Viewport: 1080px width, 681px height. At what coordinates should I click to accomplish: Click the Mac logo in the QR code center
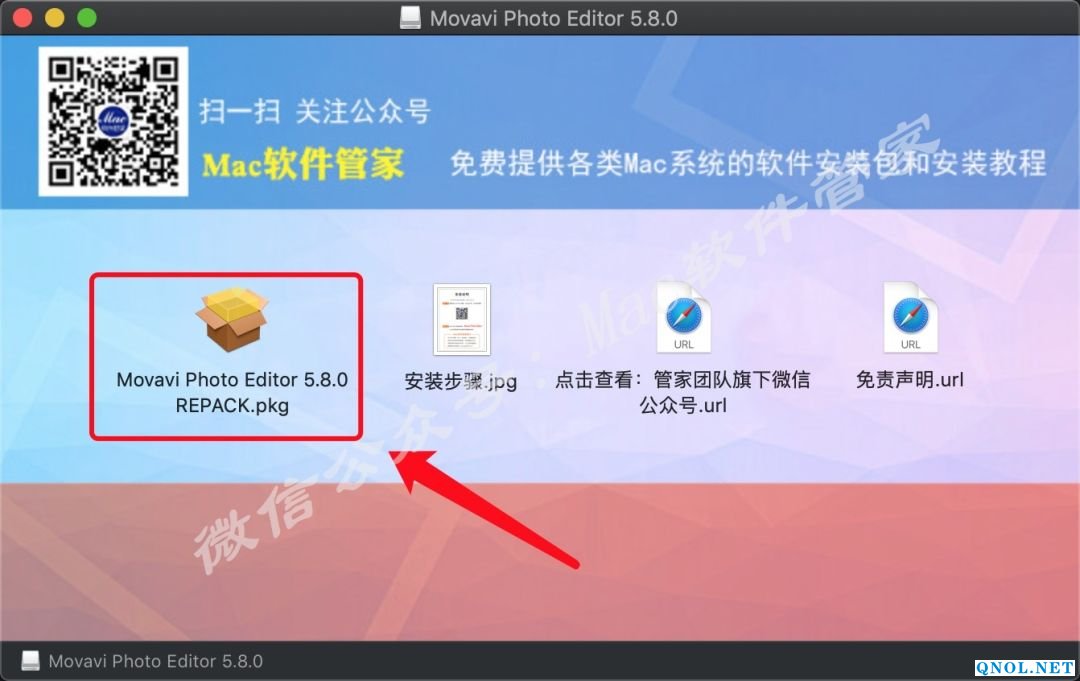(x=114, y=122)
